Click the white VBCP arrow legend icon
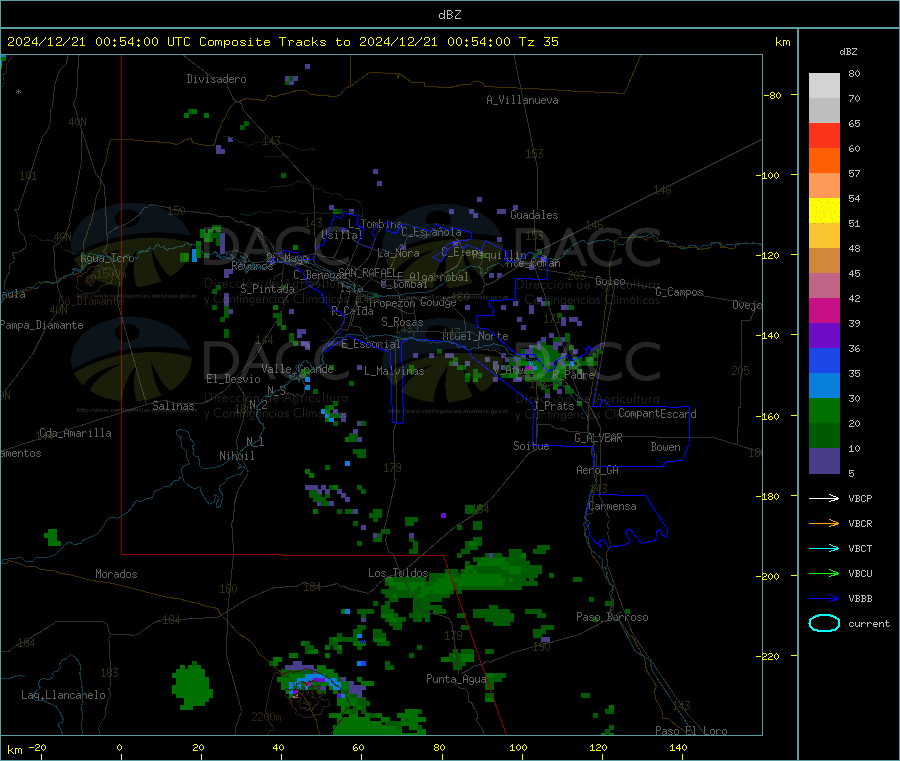900x761 pixels. point(824,498)
